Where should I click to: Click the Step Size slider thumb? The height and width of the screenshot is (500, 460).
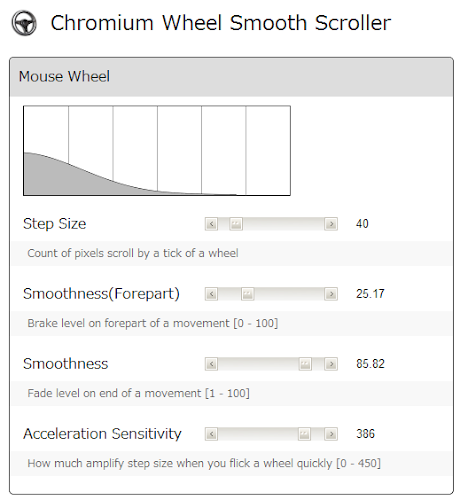point(236,224)
